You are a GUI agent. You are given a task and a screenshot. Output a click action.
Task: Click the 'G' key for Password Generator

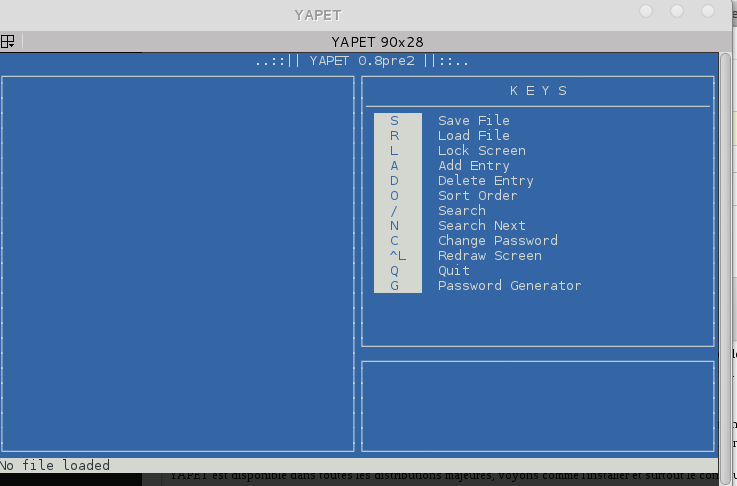pyautogui.click(x=394, y=286)
